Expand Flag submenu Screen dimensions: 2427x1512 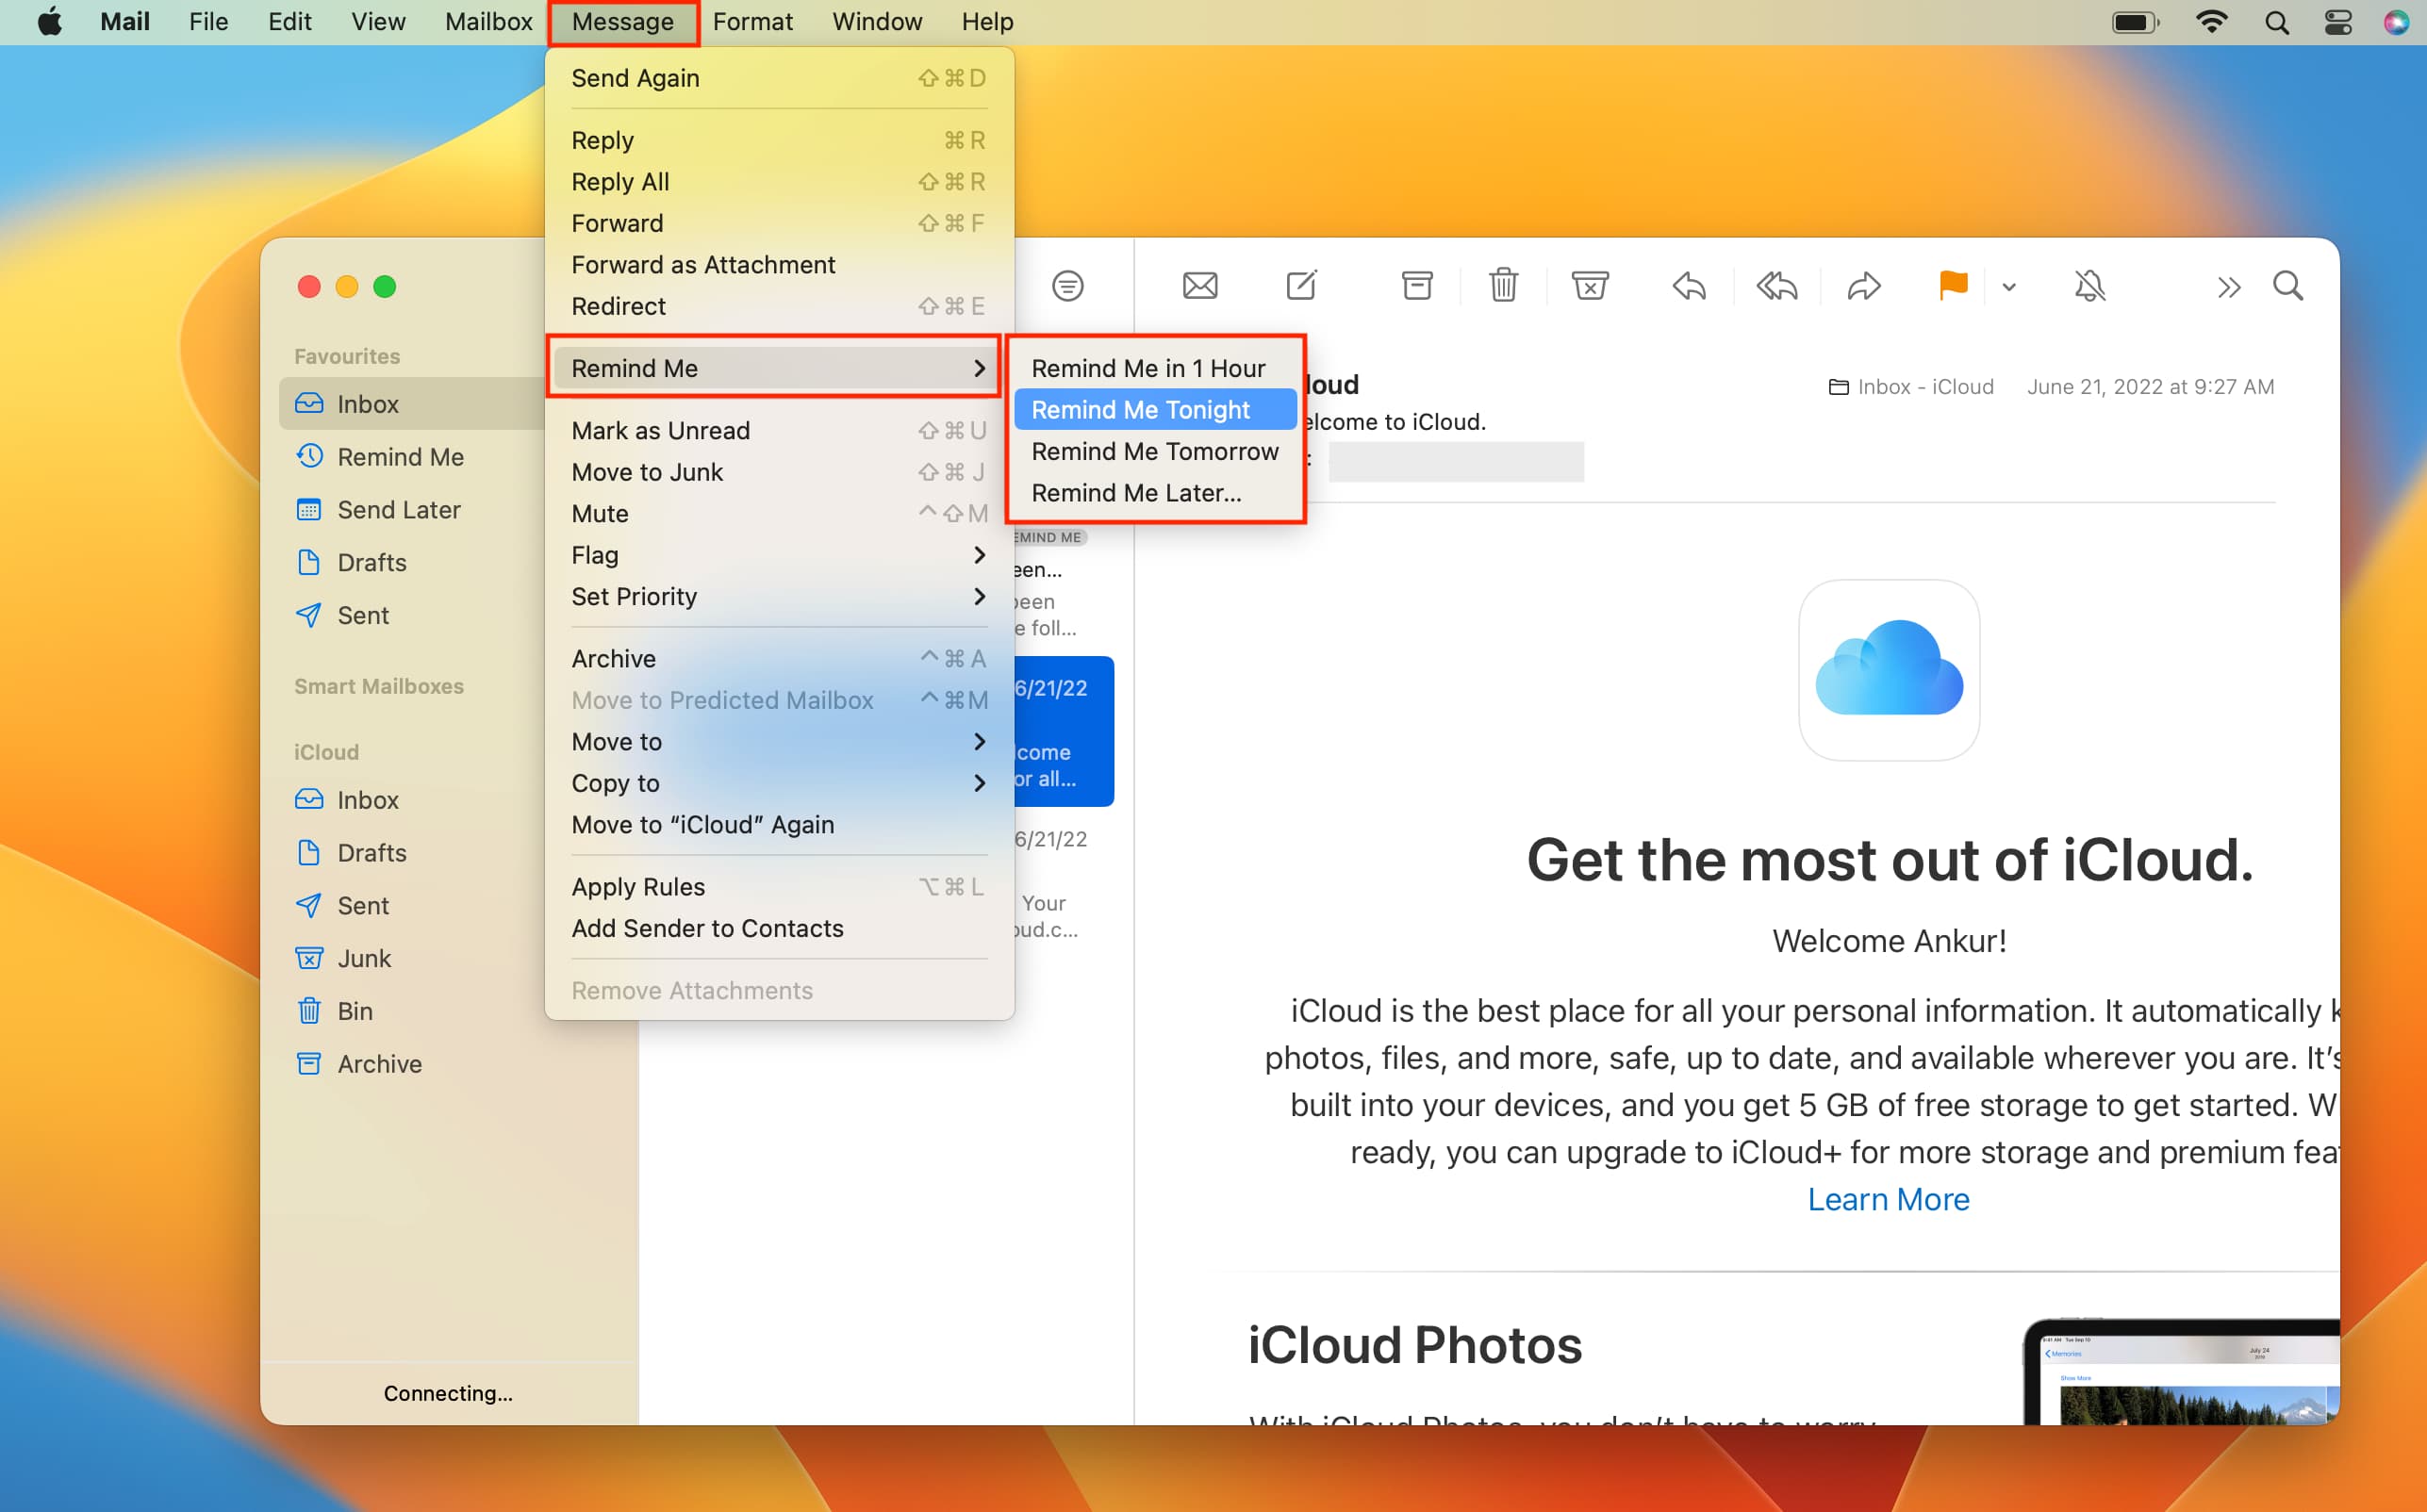779,555
